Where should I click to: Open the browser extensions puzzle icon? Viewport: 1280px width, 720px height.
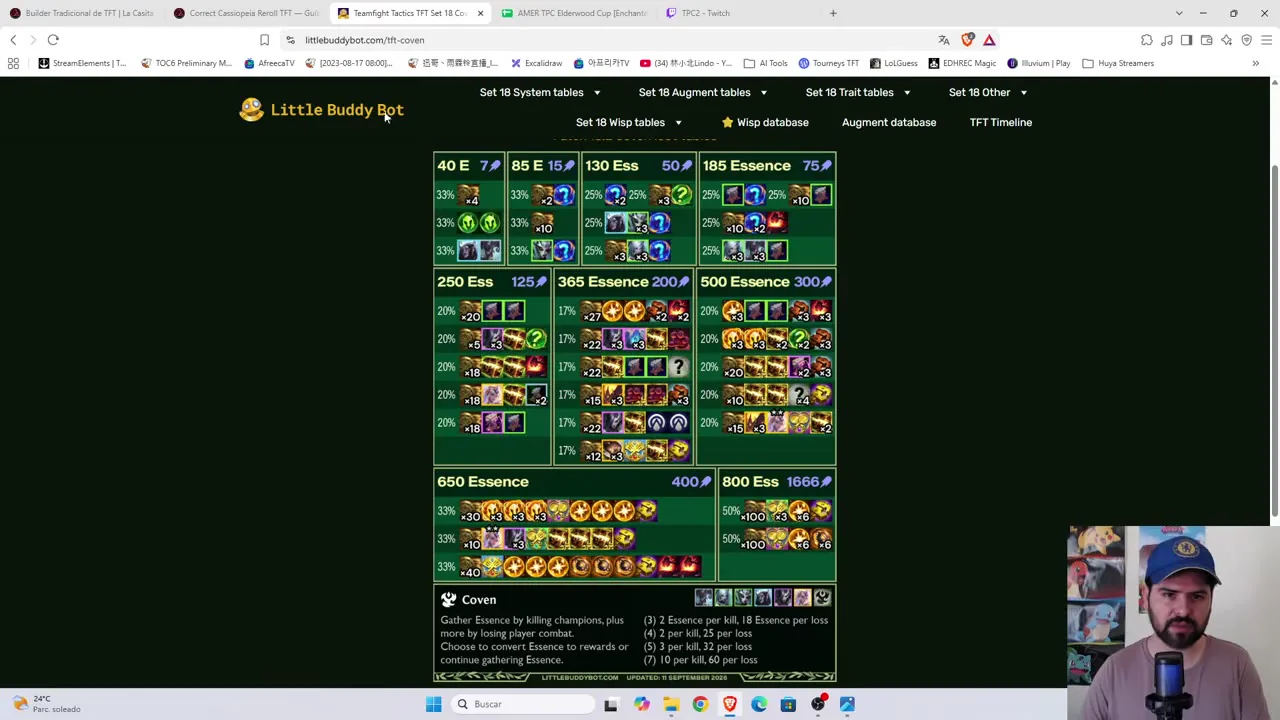tap(1146, 40)
